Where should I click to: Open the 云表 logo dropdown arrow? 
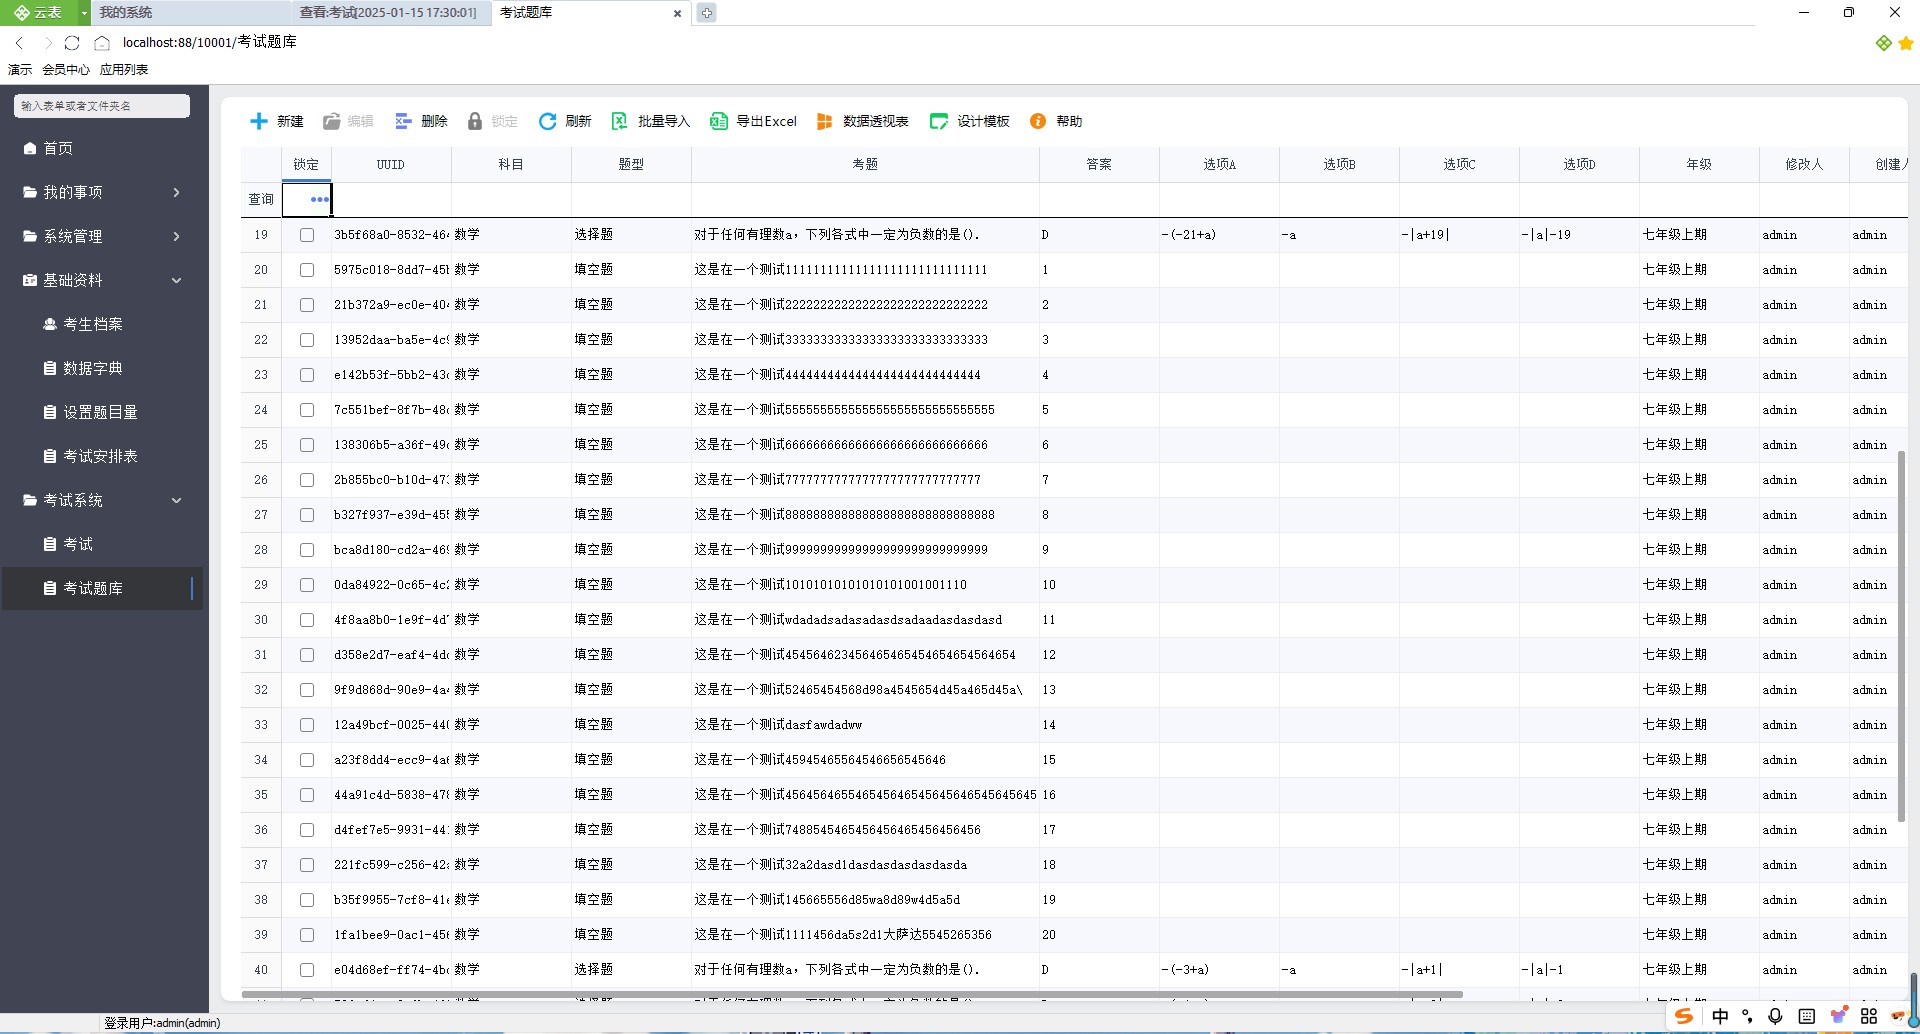coord(84,13)
